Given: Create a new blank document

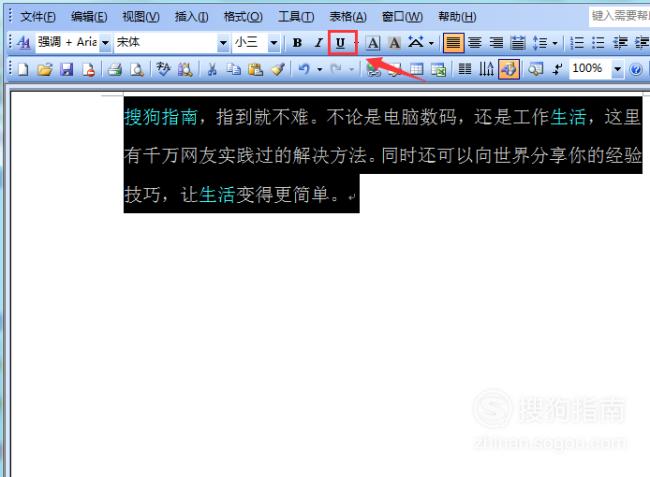Looking at the screenshot, I should click(x=23, y=69).
